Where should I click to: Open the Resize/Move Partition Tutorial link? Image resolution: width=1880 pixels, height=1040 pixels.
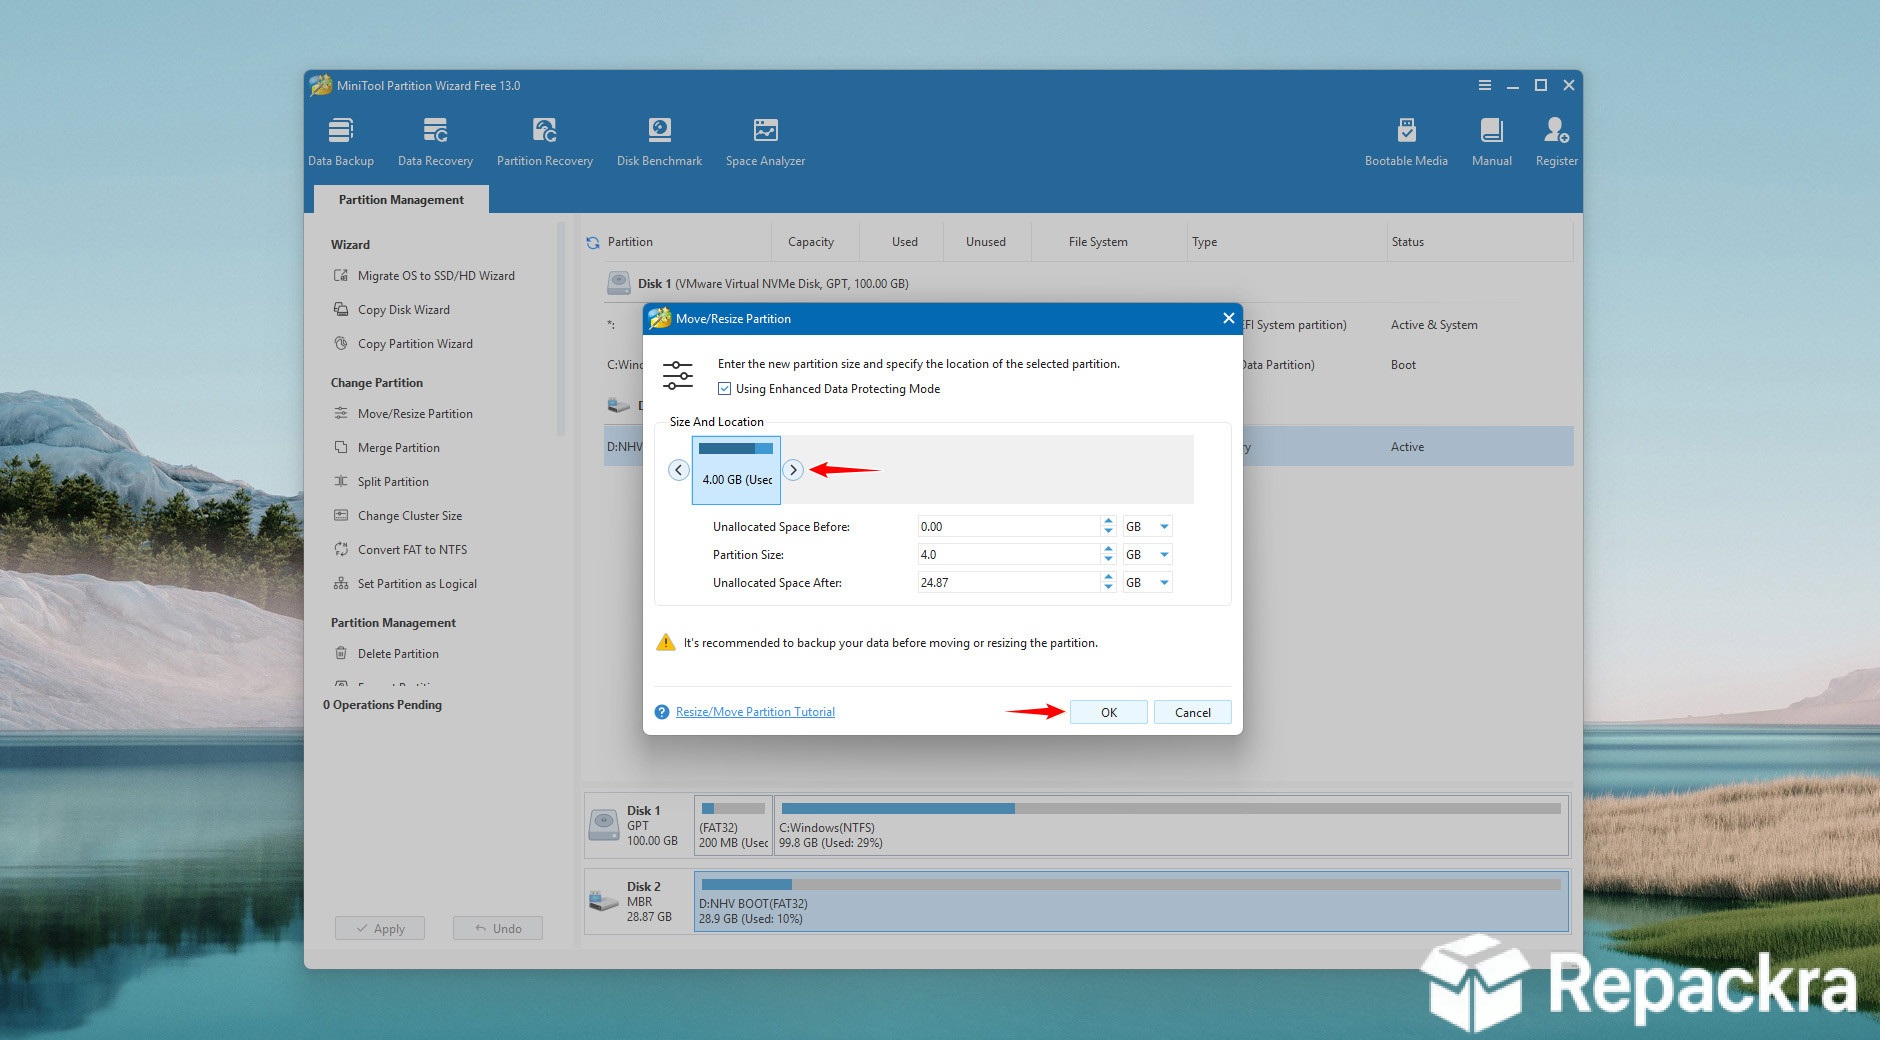(755, 712)
